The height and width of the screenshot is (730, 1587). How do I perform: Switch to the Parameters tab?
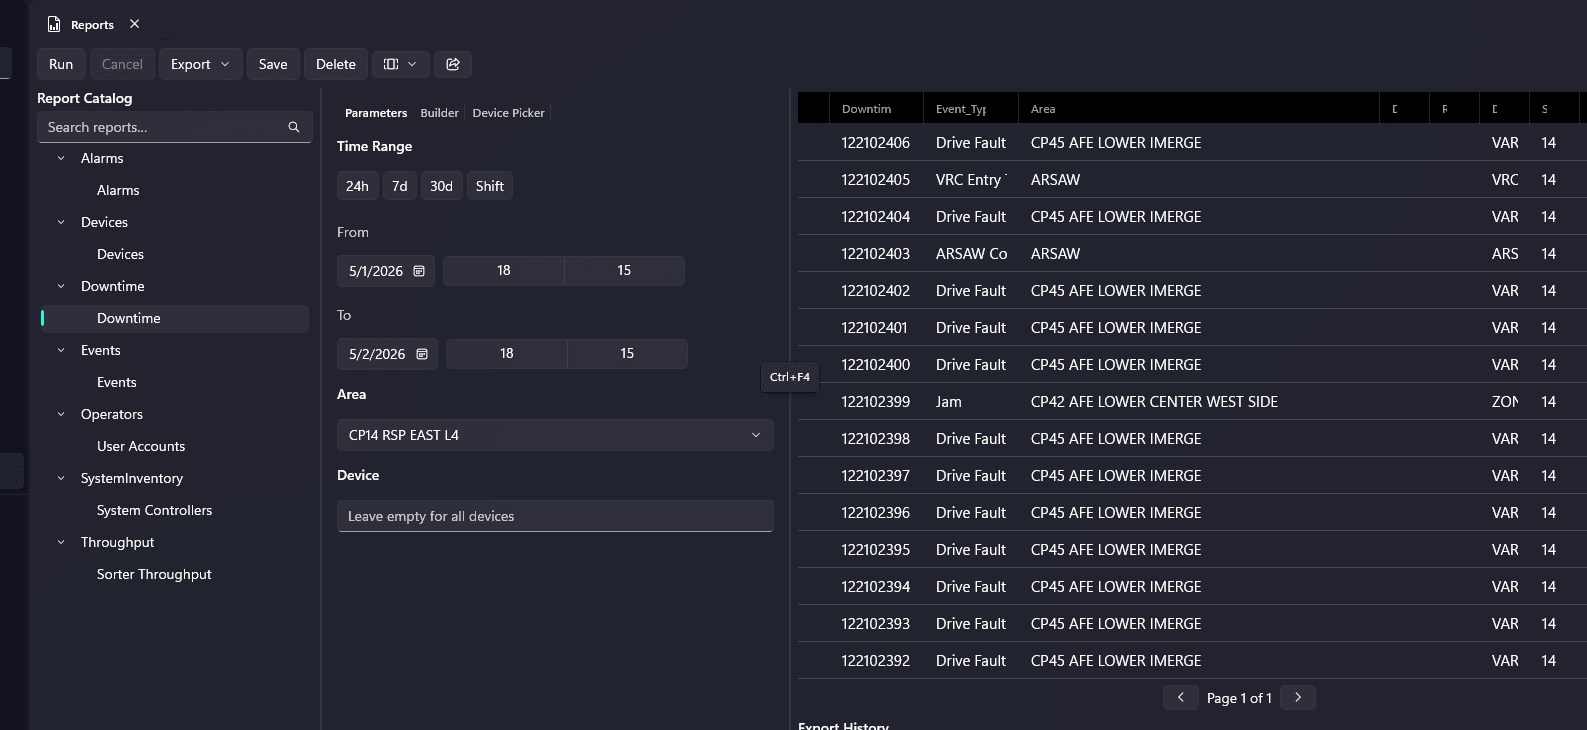tap(376, 113)
